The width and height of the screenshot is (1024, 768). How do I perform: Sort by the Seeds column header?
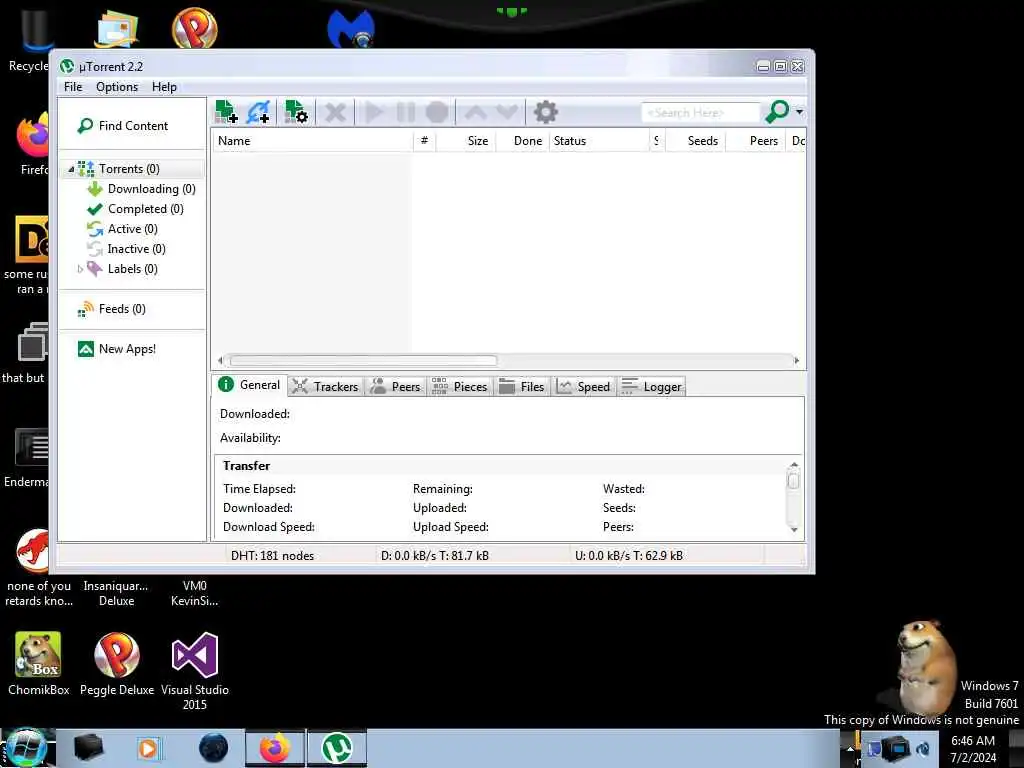[x=696, y=141]
